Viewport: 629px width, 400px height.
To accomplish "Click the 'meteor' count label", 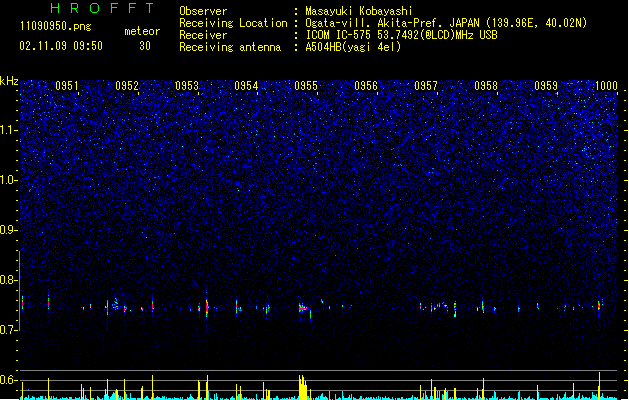I will click(x=142, y=31).
